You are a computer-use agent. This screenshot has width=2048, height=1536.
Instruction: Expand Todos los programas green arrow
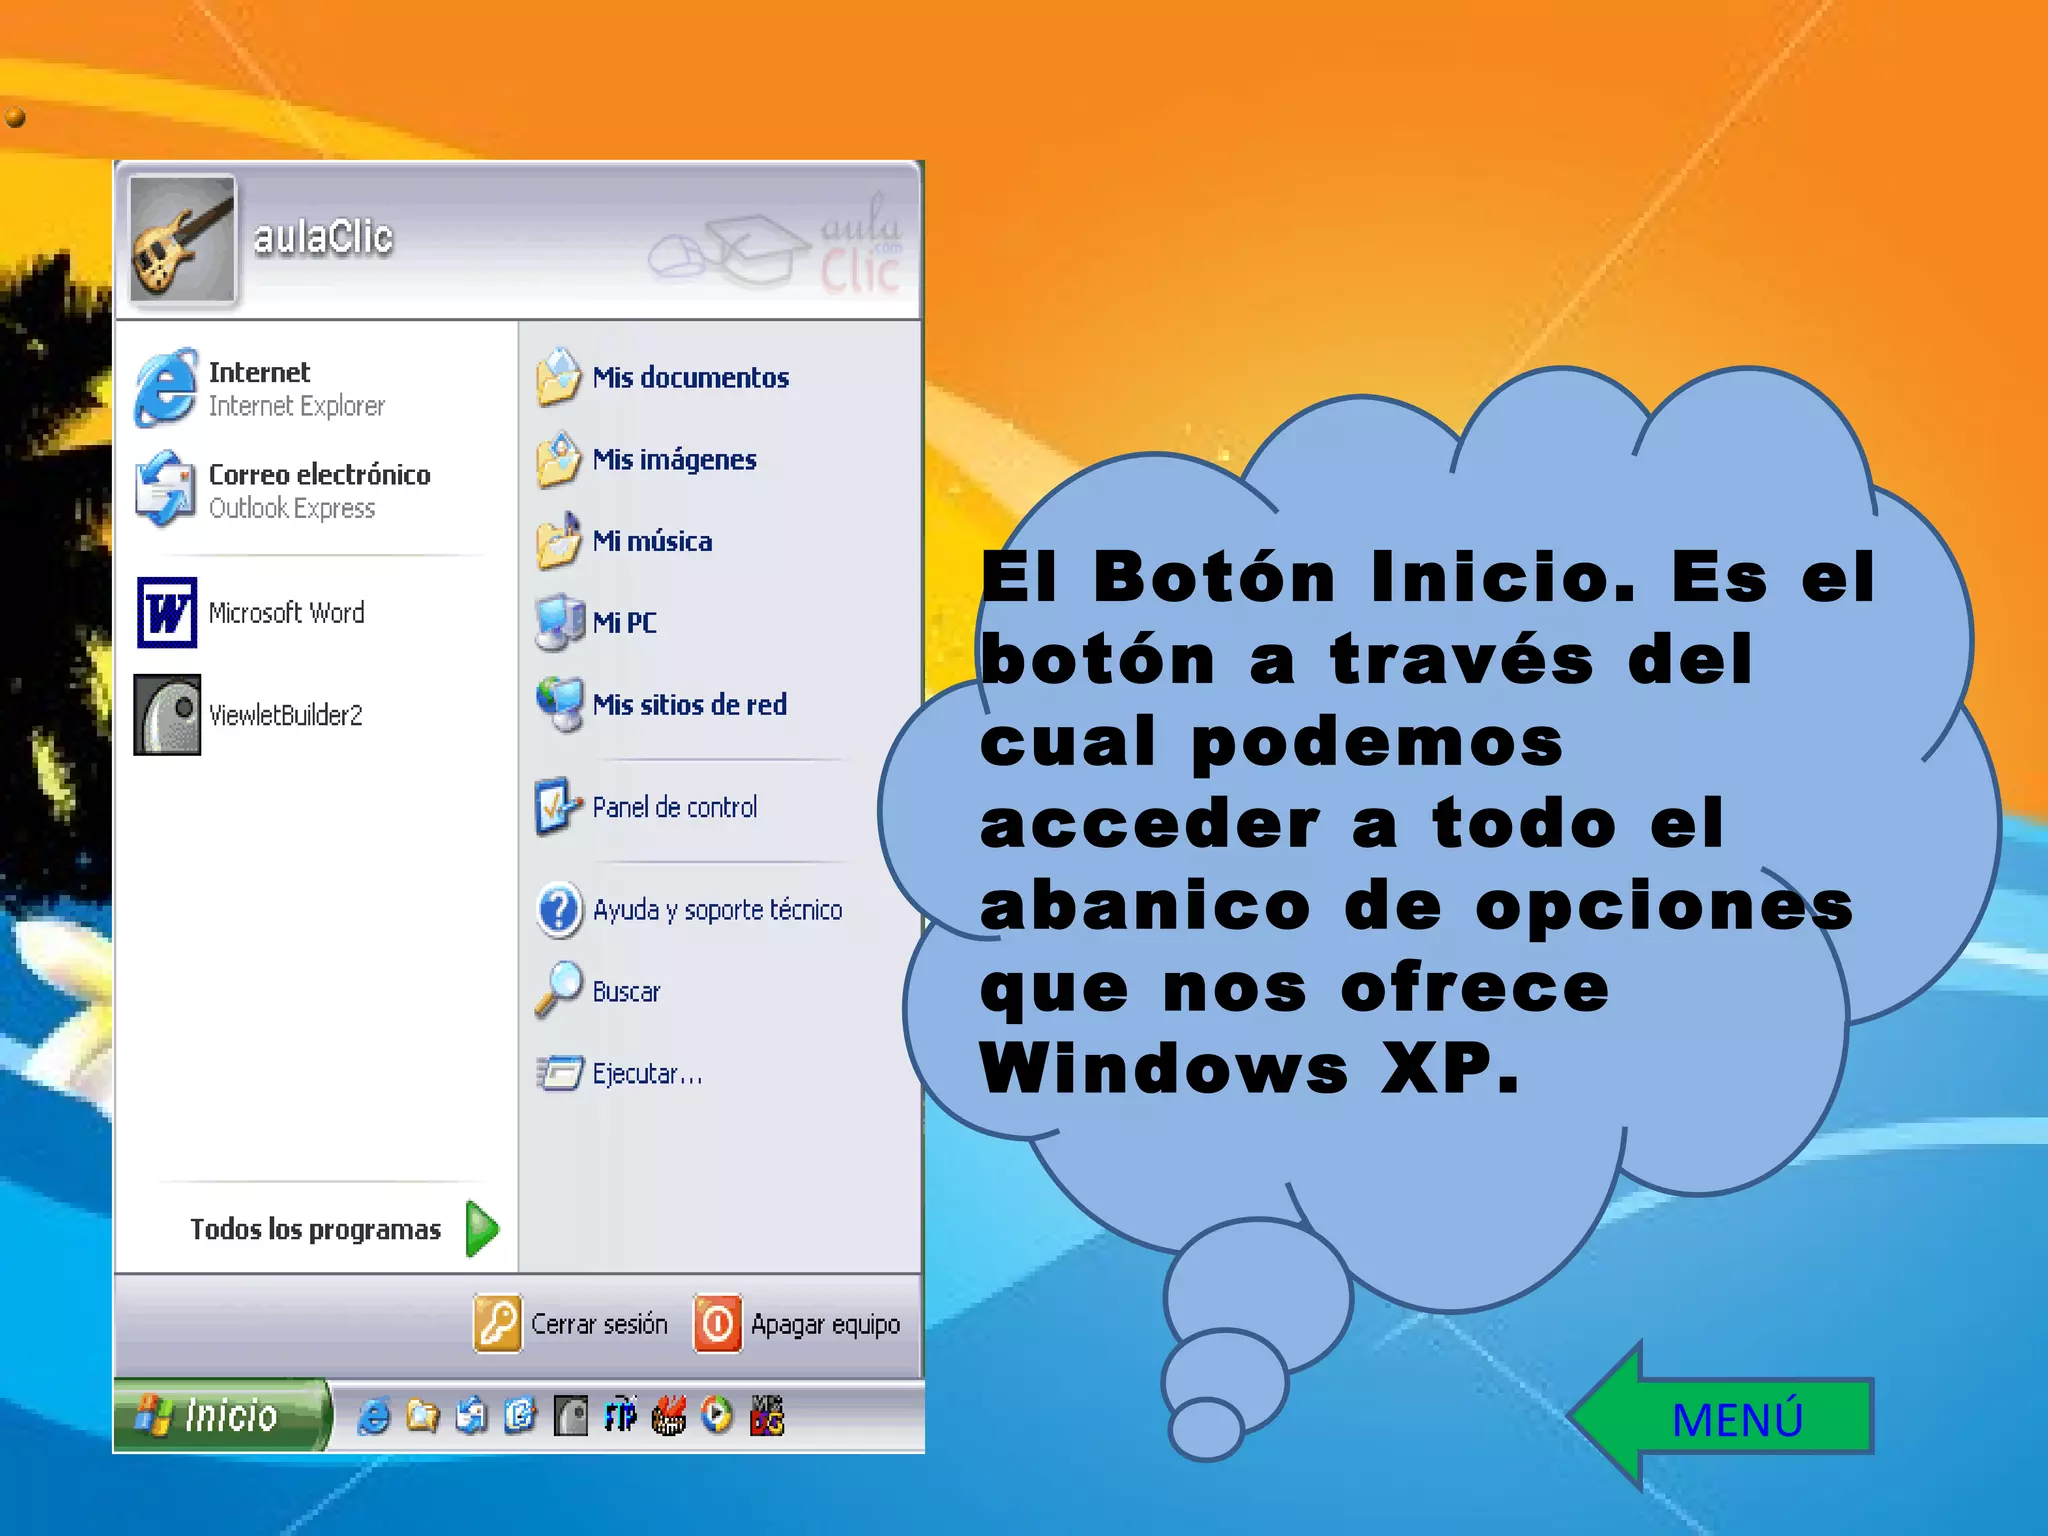coord(482,1228)
